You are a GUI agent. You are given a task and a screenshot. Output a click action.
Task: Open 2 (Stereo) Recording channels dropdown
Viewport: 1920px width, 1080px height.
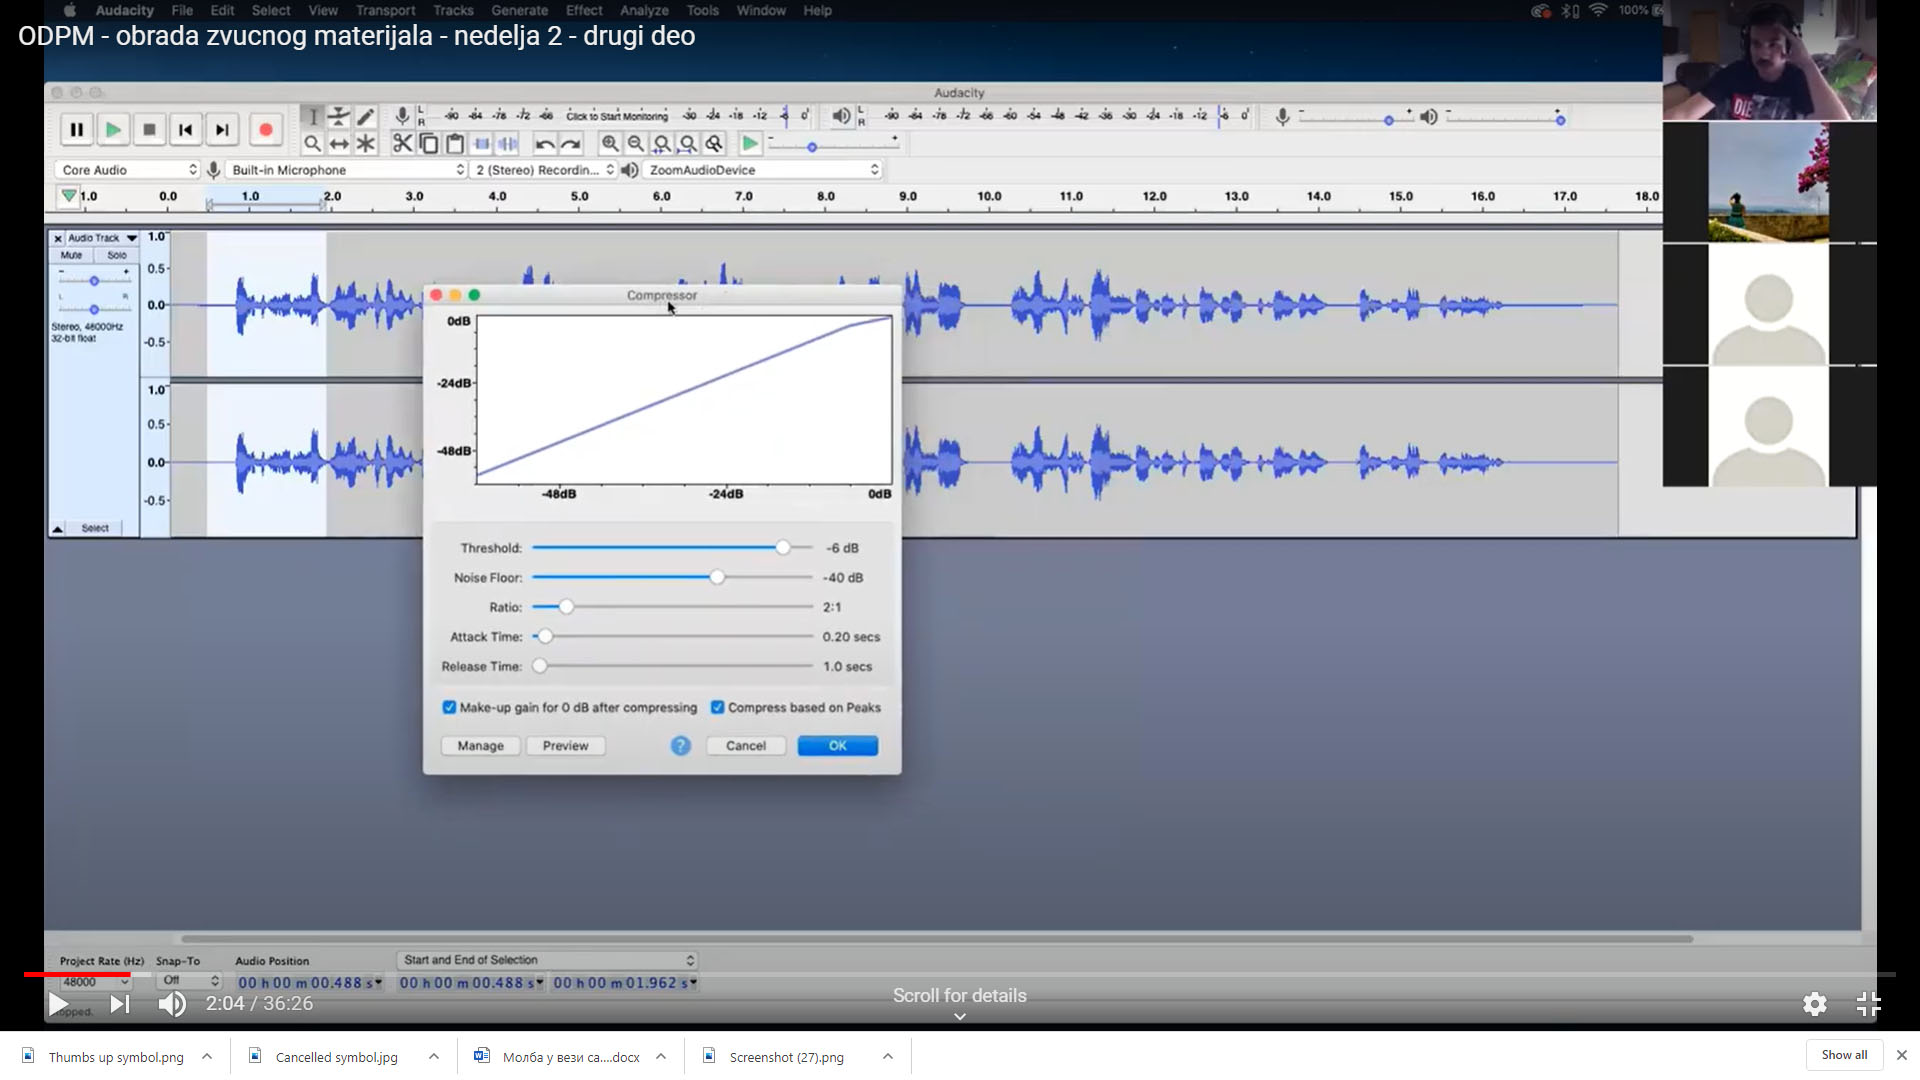544,170
